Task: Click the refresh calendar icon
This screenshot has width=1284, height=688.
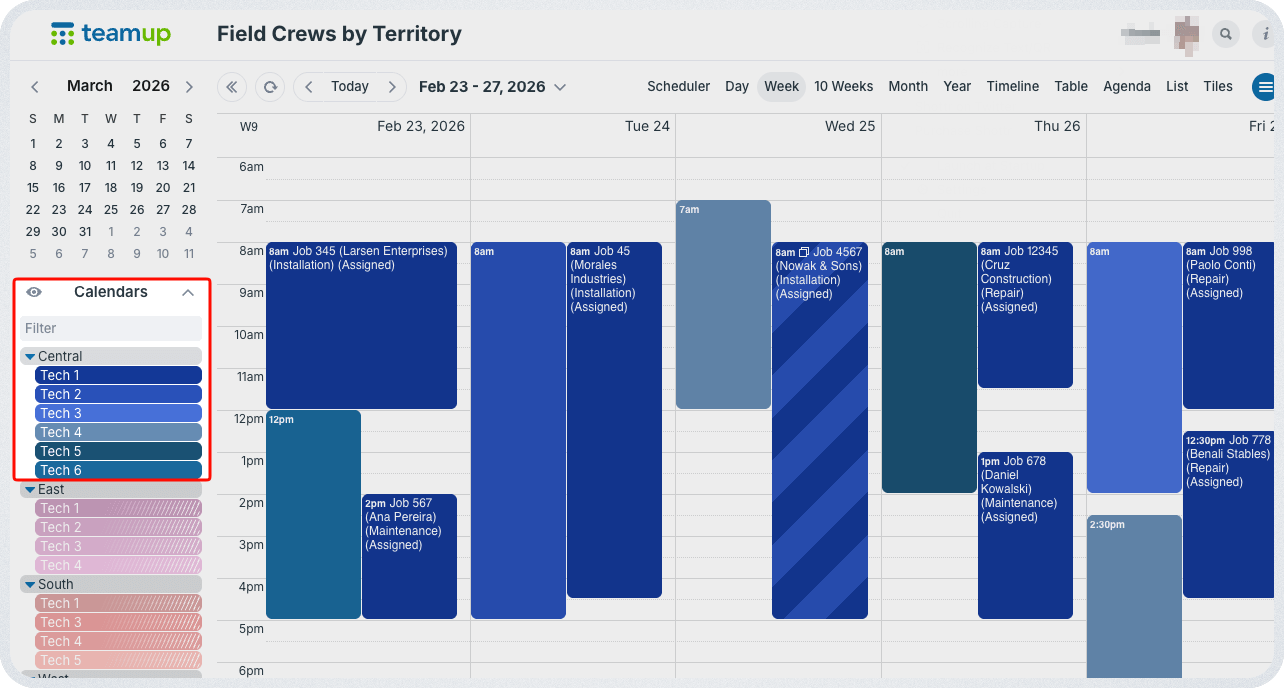Action: pos(269,87)
